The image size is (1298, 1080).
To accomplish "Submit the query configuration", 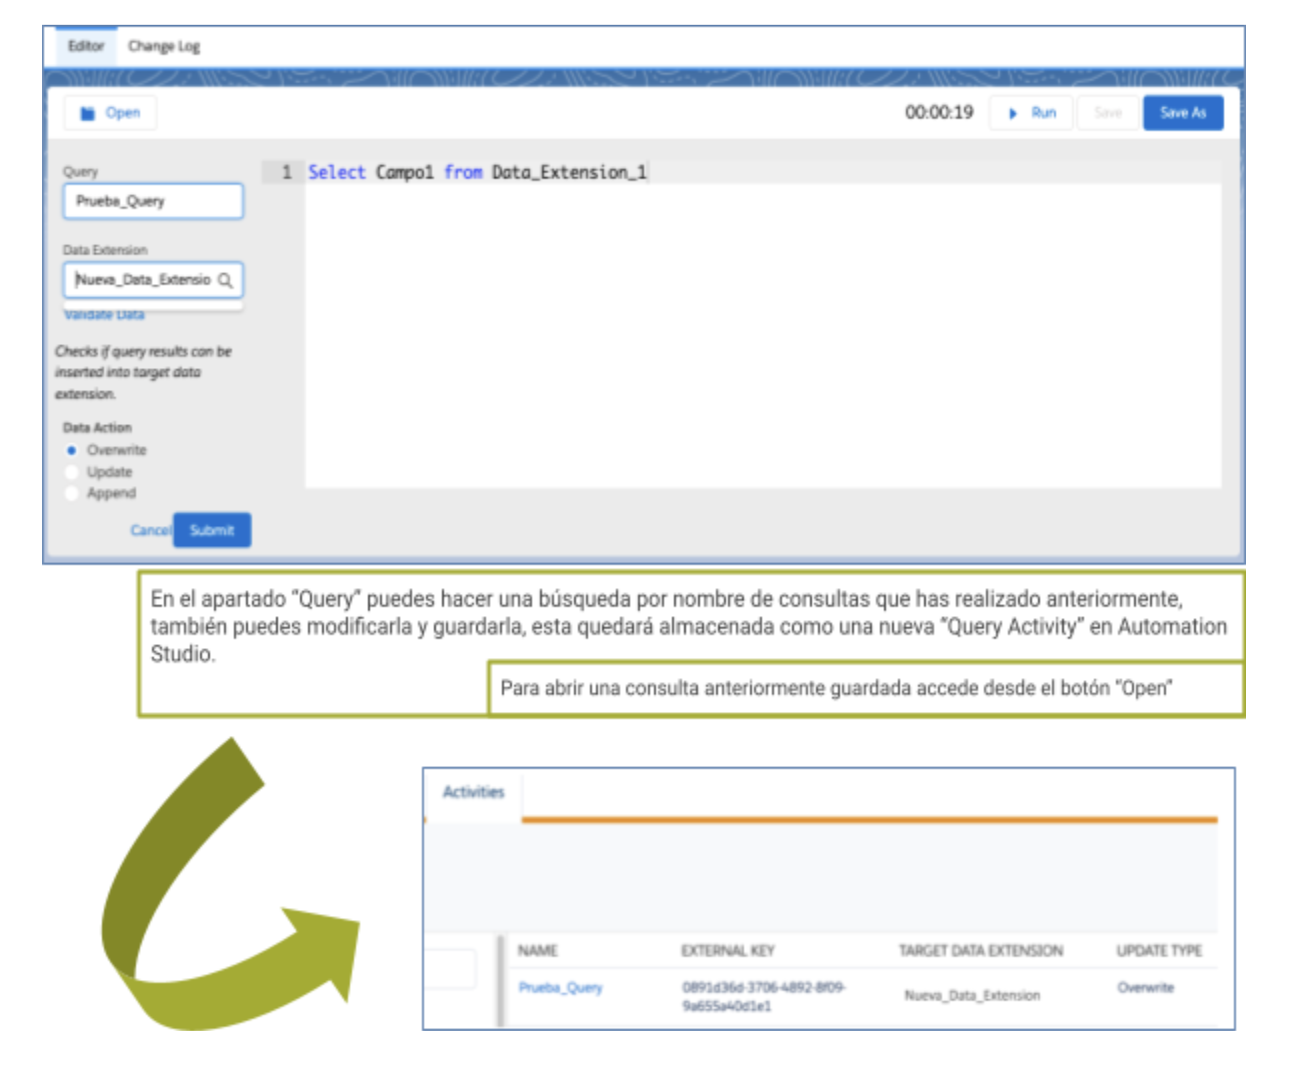I will tap(213, 531).
